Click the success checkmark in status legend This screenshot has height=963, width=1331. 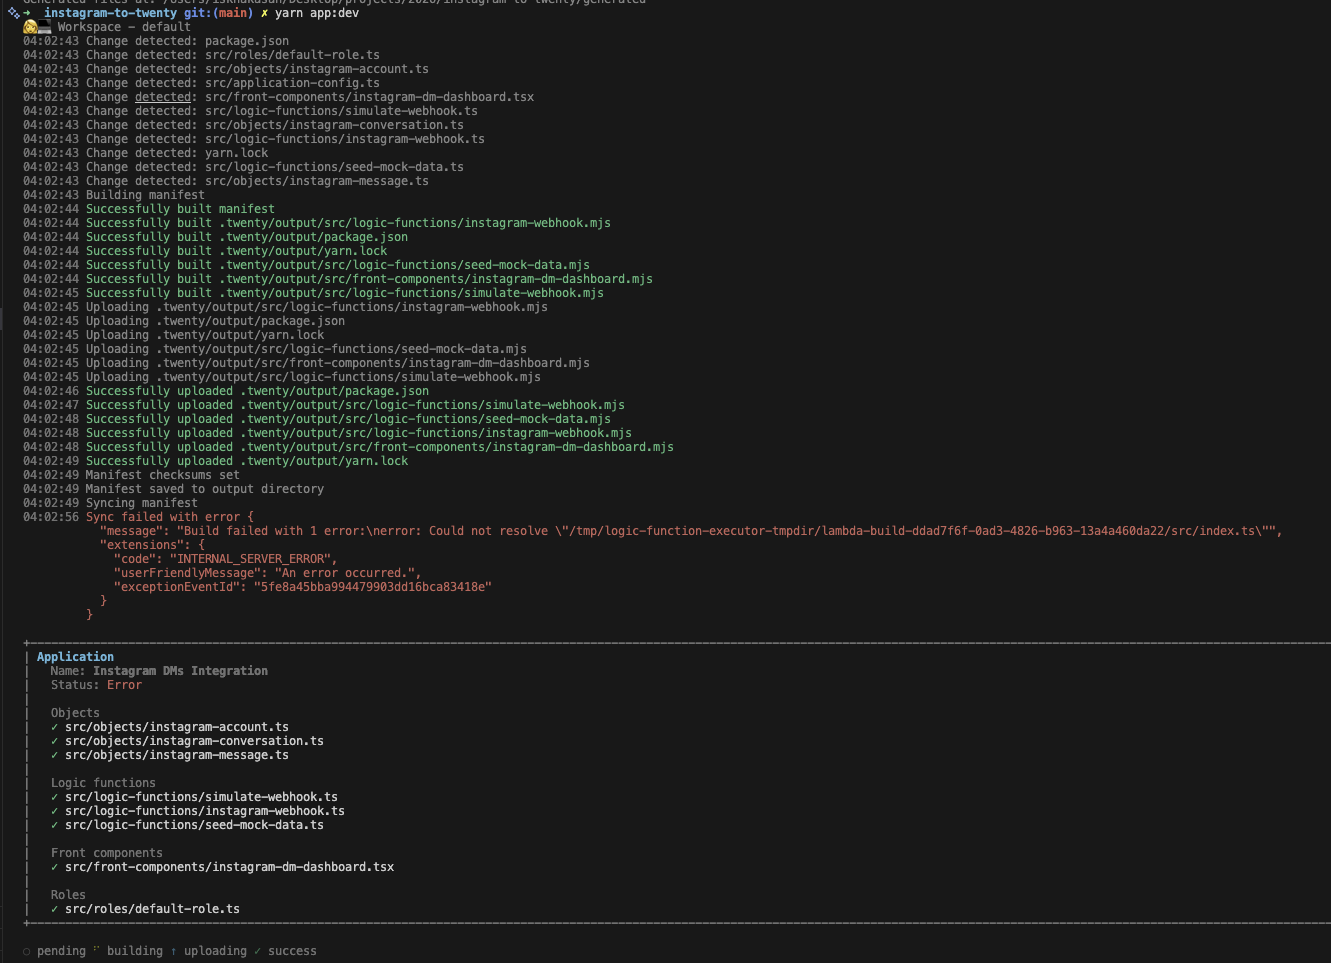(x=258, y=950)
